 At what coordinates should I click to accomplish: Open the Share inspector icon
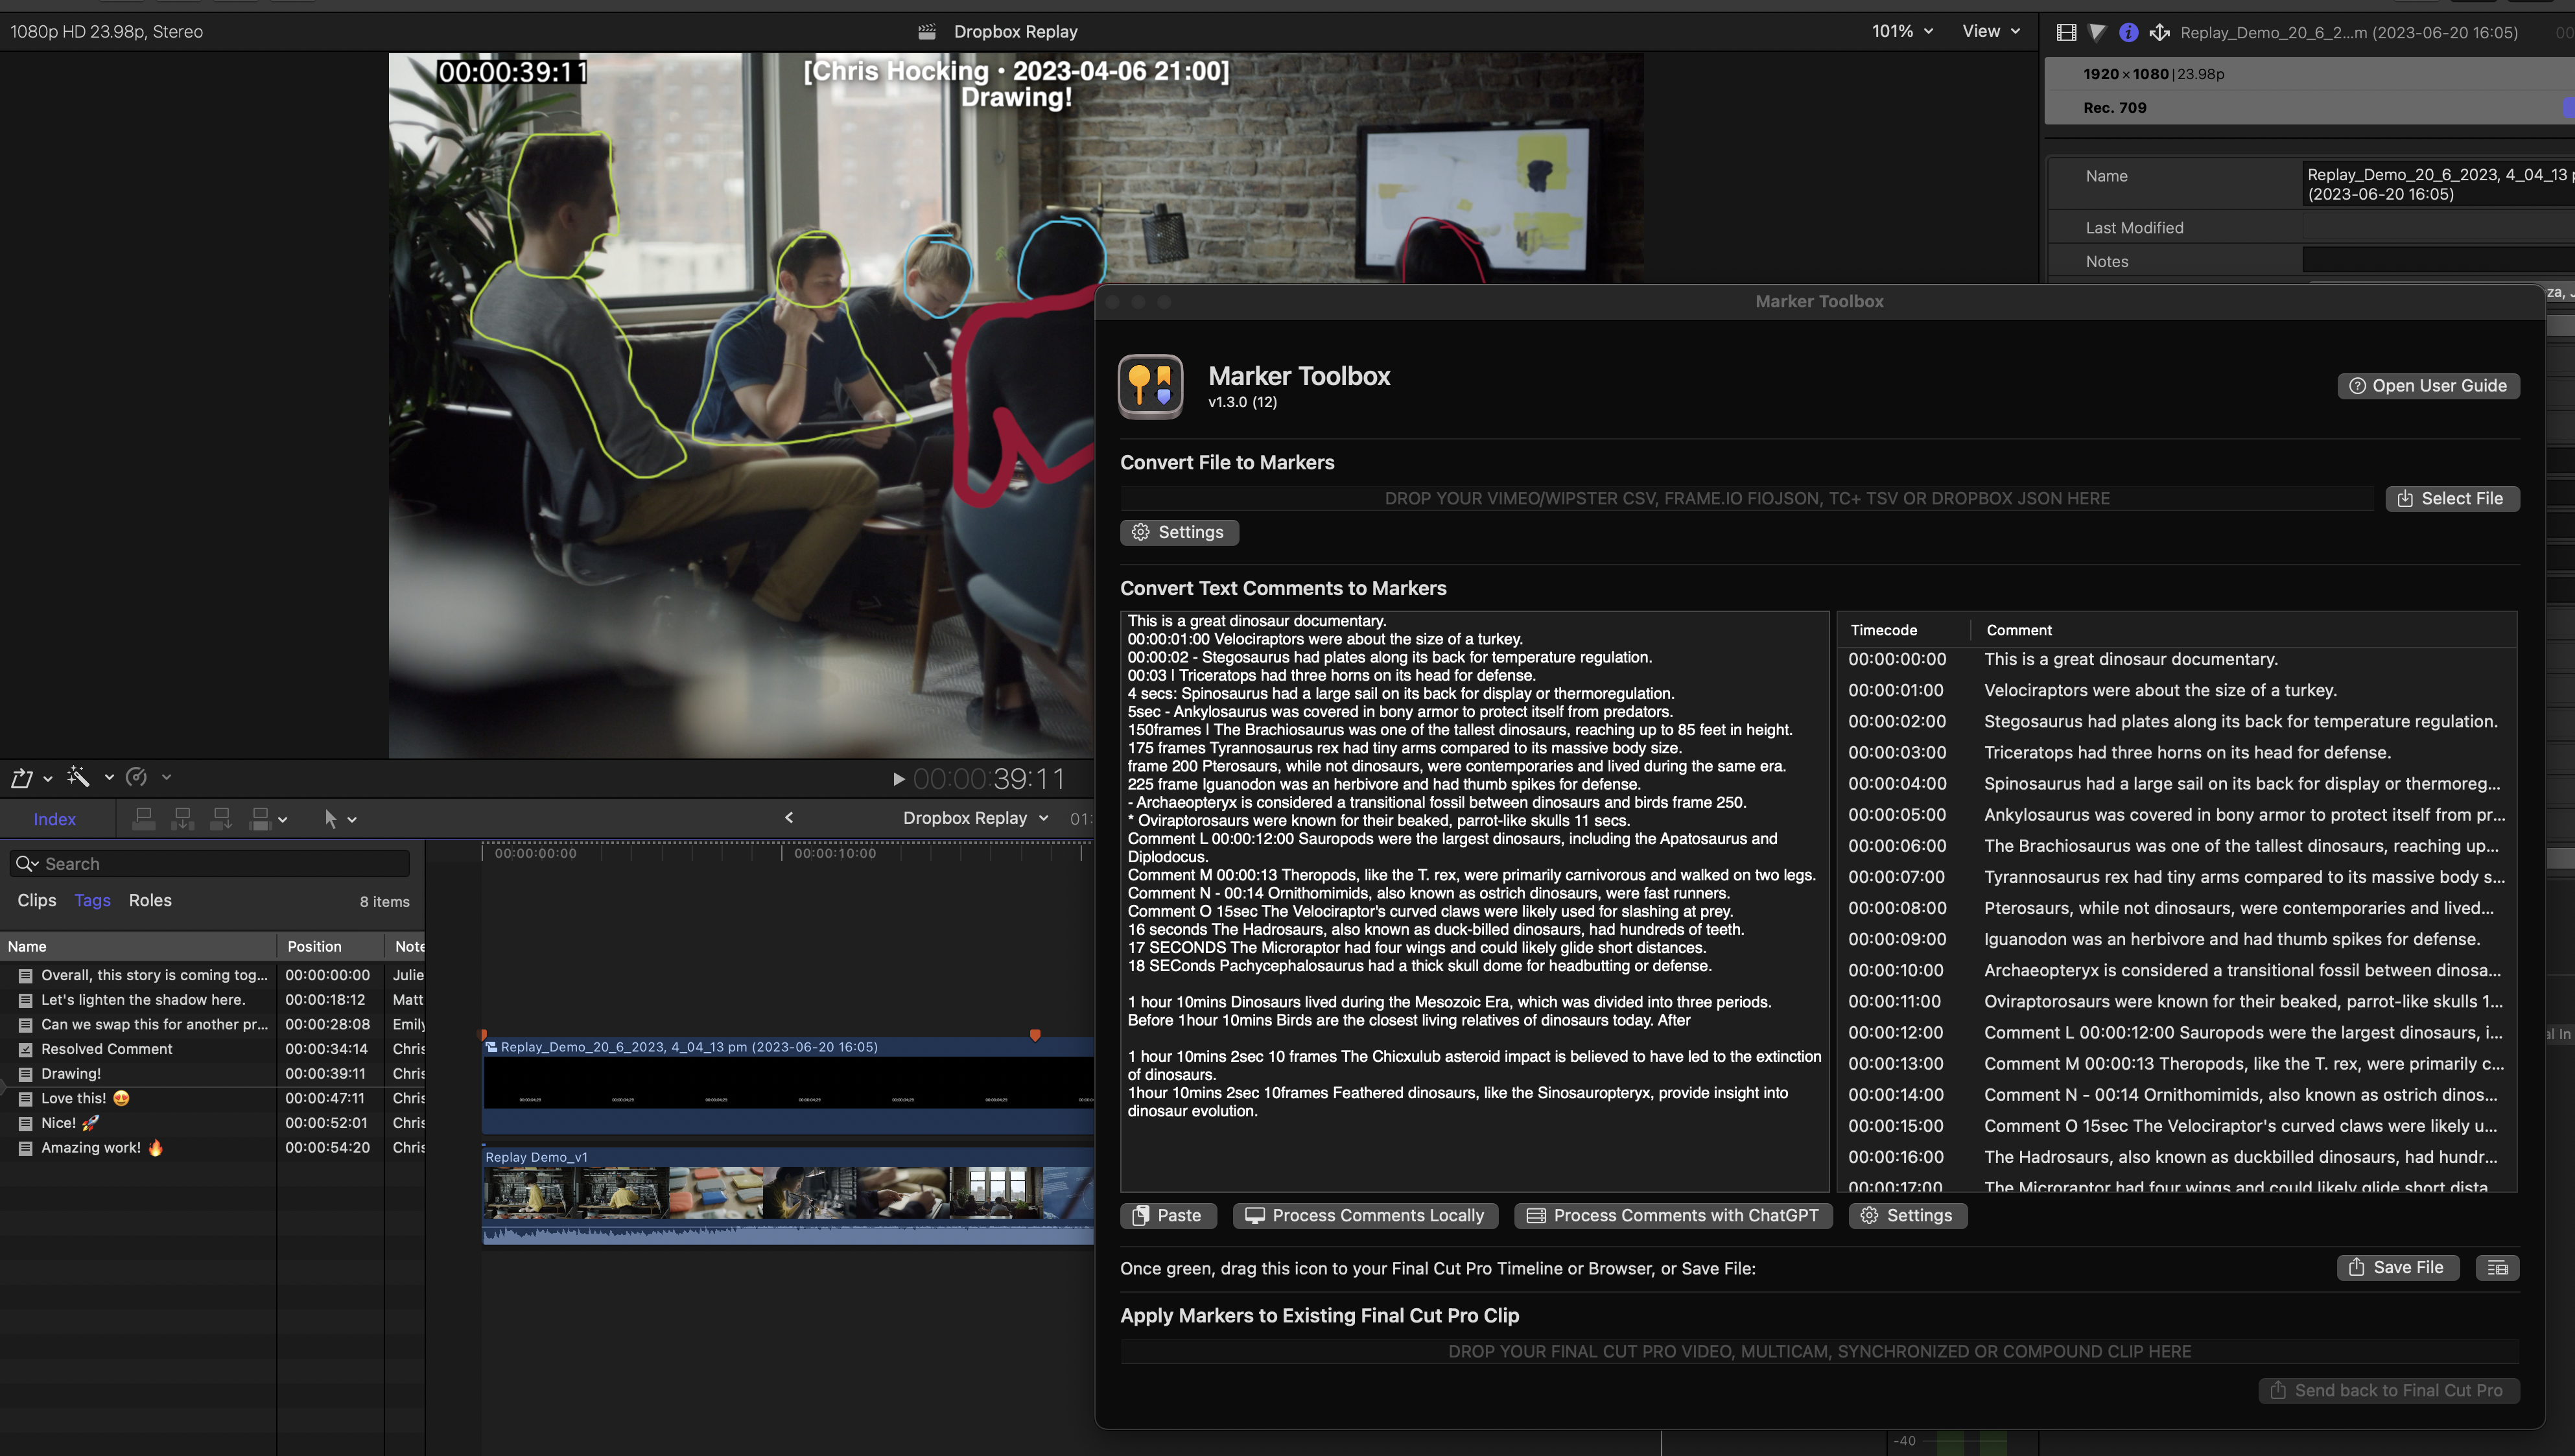[x=2159, y=32]
